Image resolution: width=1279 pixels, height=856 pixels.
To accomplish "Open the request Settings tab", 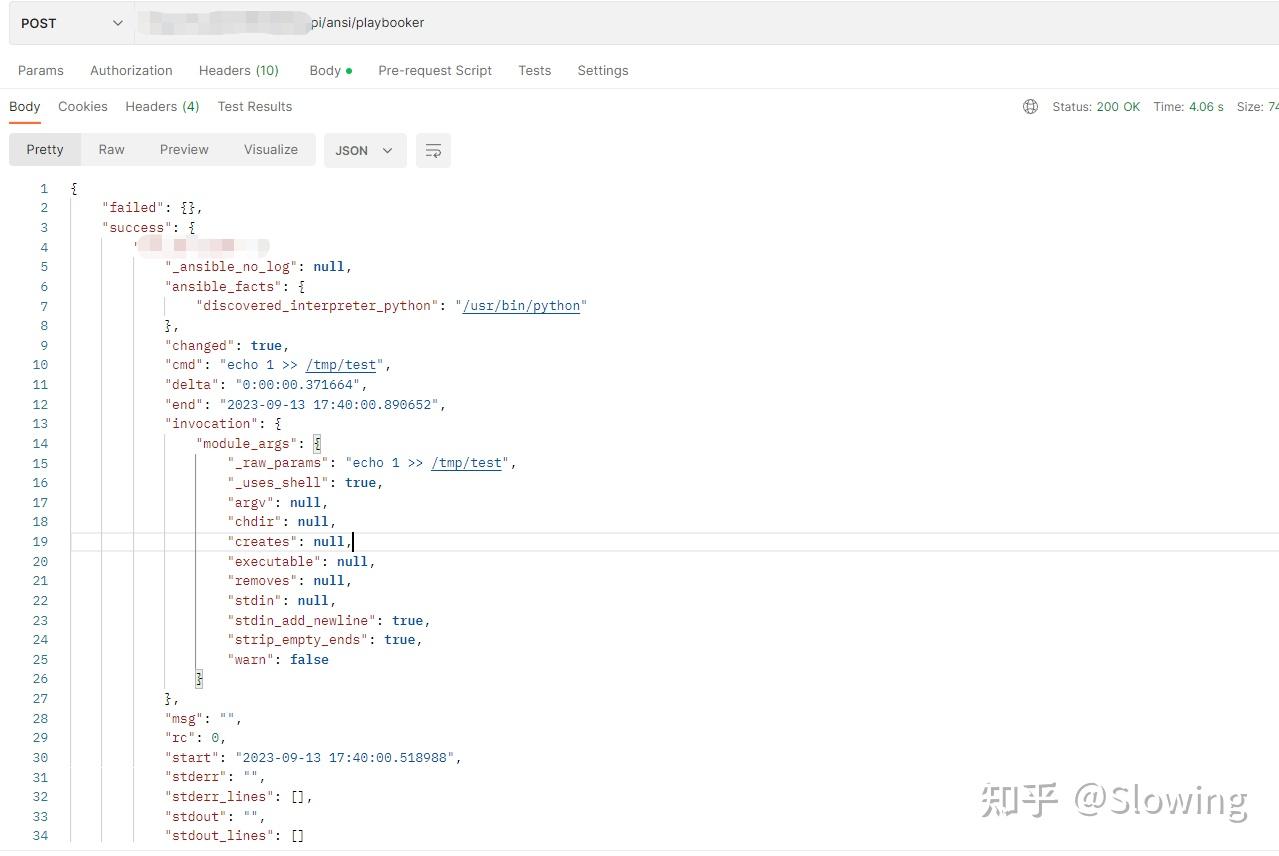I will (x=602, y=70).
